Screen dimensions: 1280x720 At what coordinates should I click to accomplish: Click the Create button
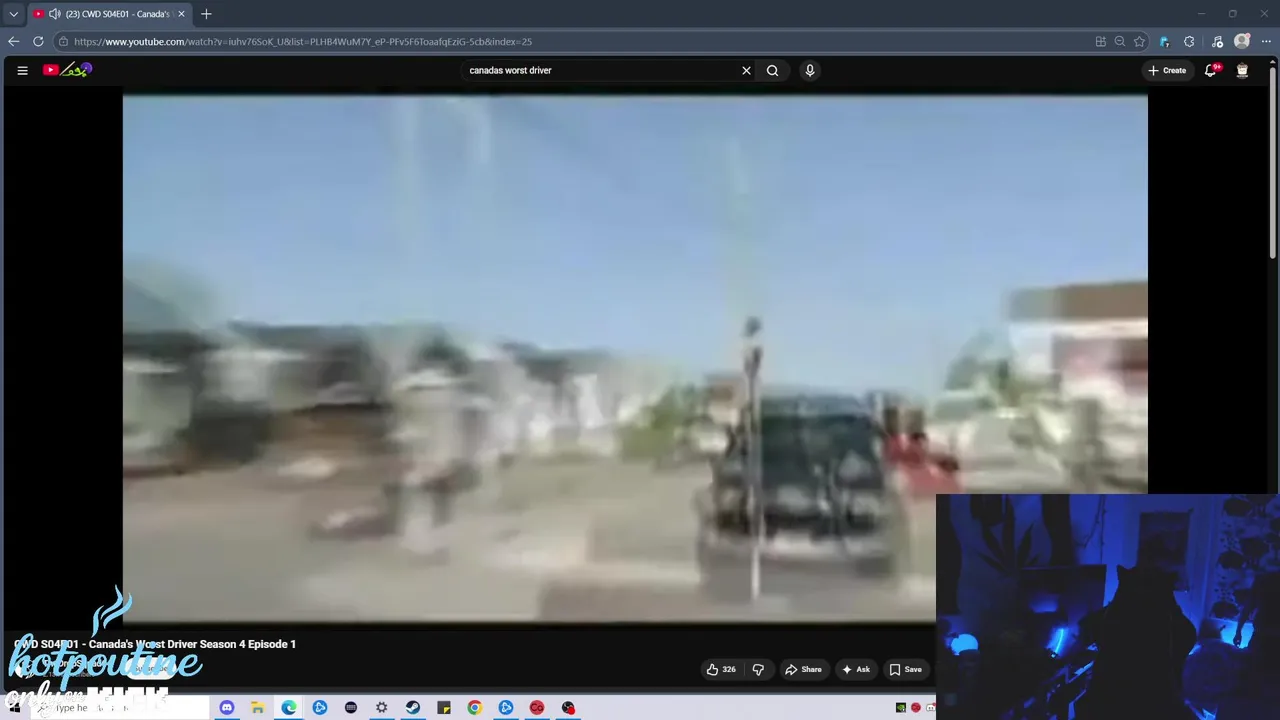point(1167,70)
